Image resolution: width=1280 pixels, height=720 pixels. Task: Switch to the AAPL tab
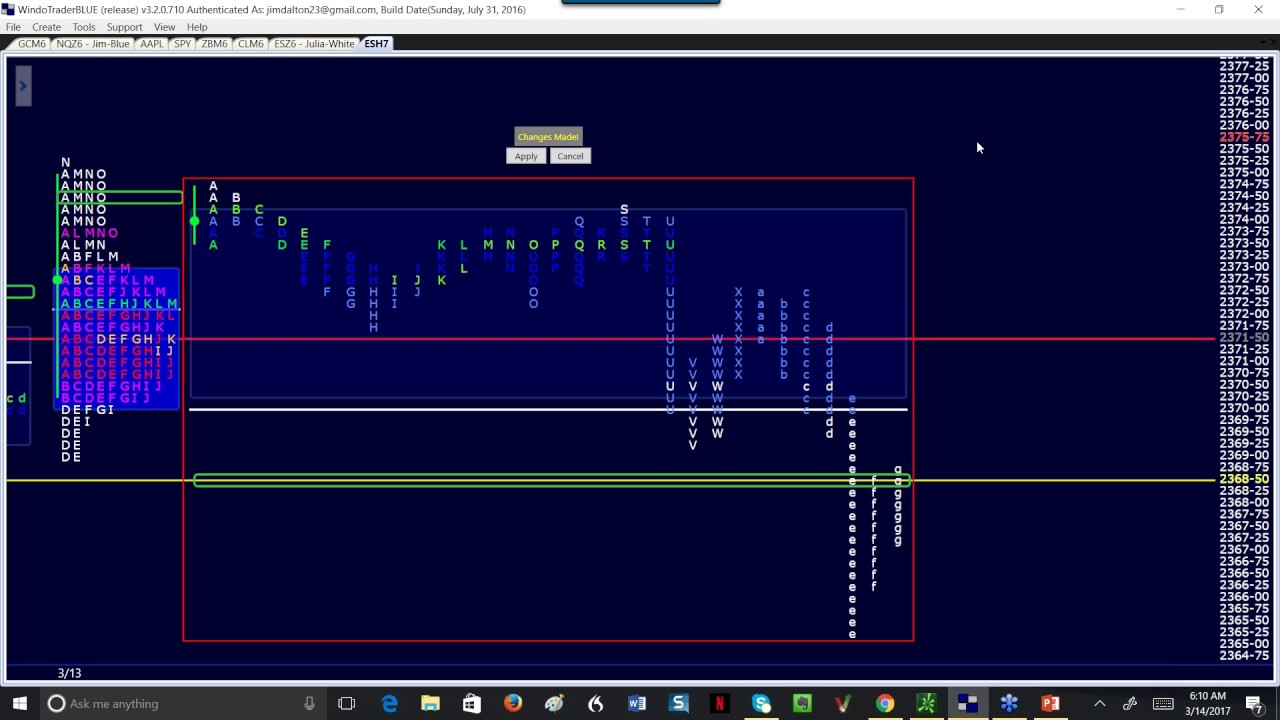[x=152, y=44]
